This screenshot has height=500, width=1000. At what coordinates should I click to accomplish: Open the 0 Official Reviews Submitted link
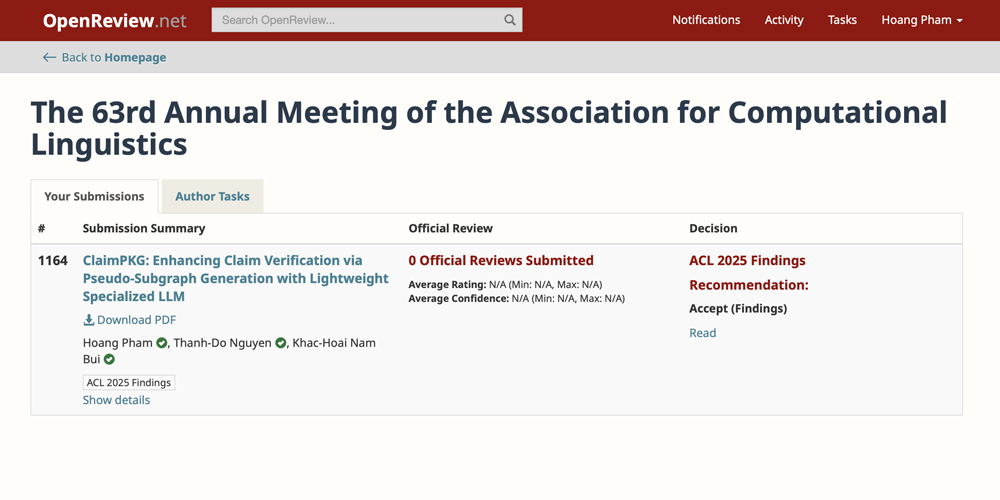(501, 260)
